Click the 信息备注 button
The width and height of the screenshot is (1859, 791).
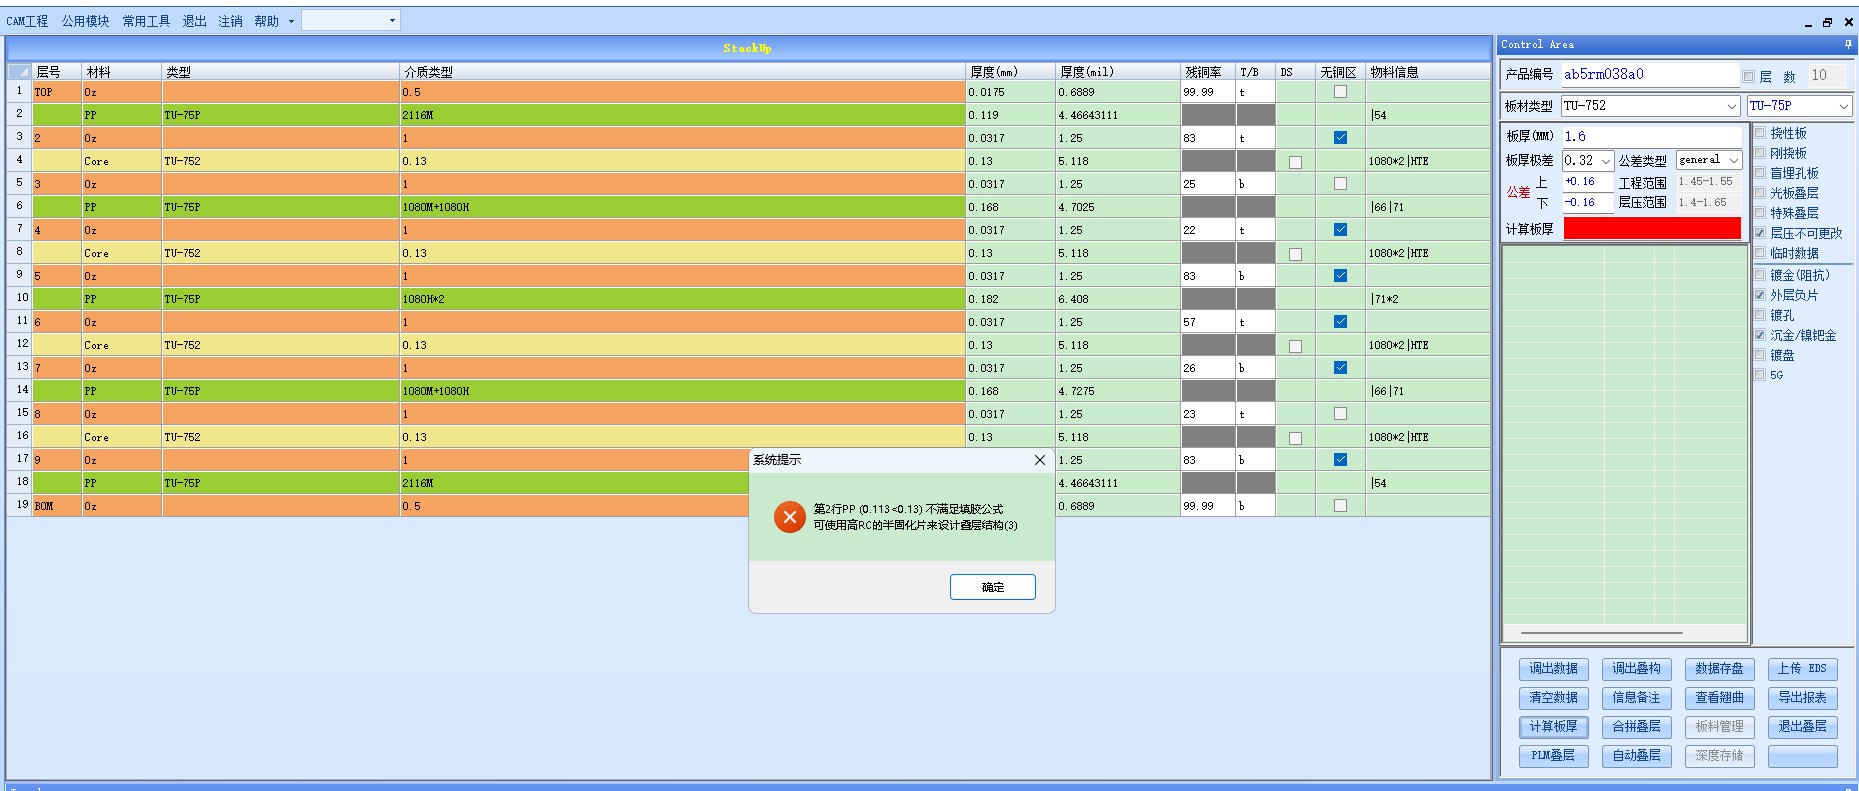(x=1636, y=698)
